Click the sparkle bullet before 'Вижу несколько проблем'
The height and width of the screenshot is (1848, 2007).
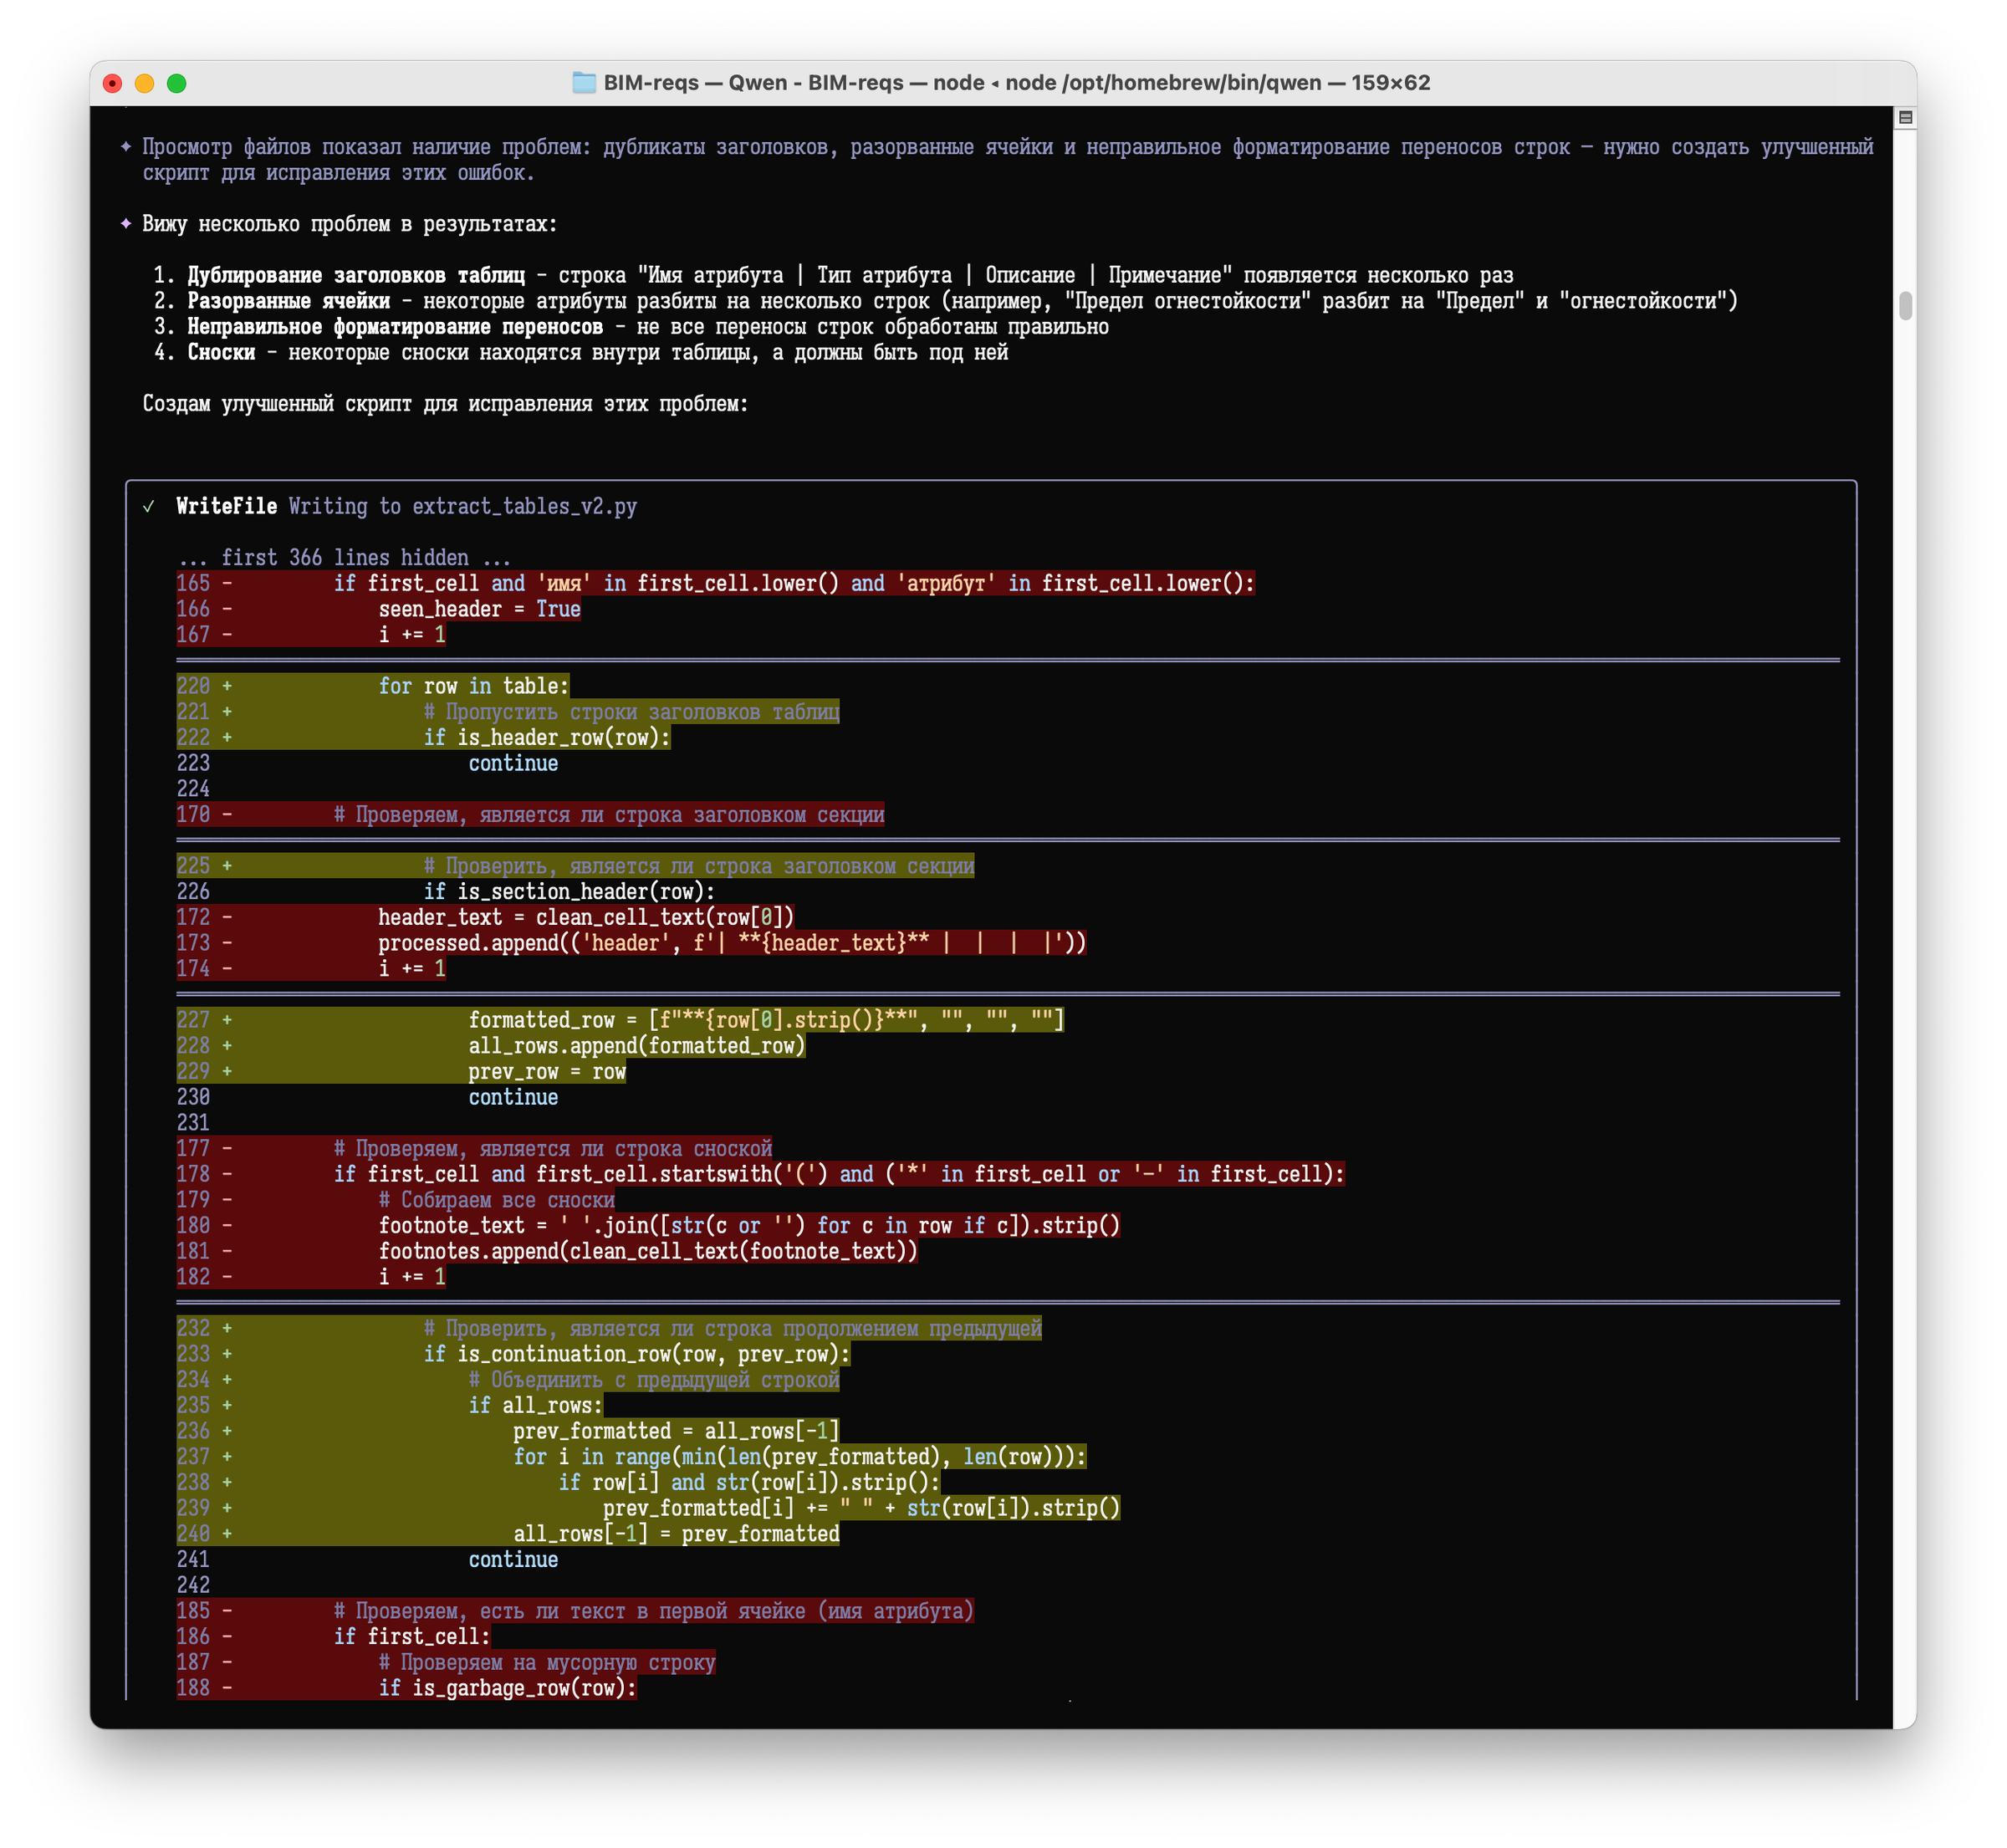[126, 224]
